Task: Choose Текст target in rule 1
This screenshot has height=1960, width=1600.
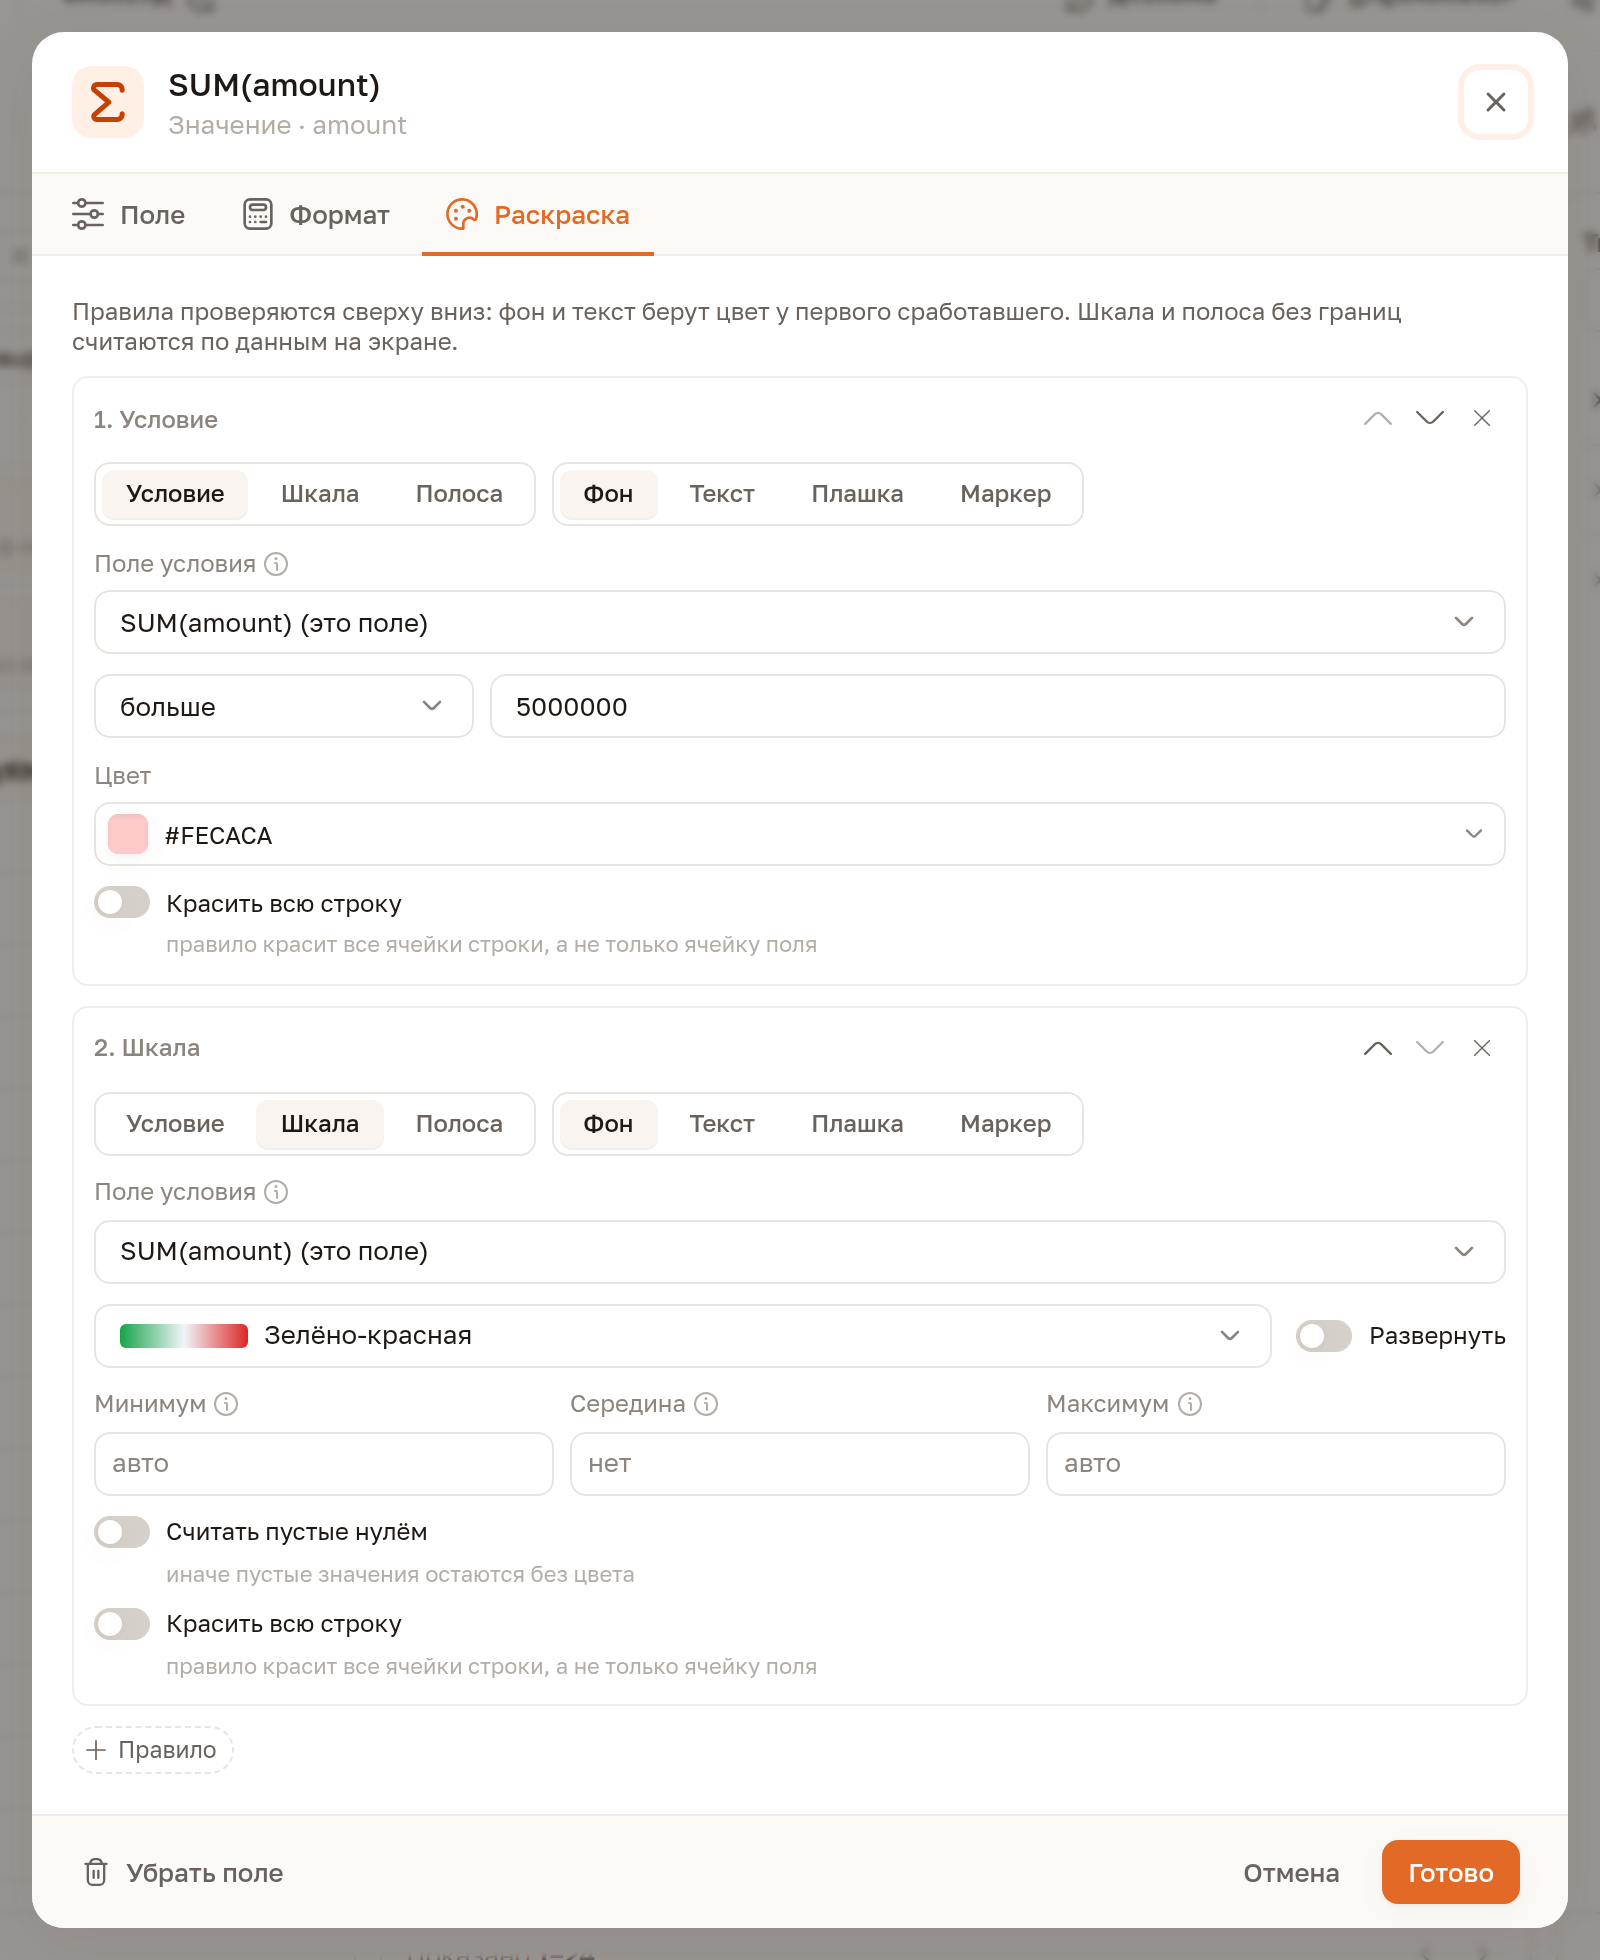Action: click(722, 494)
